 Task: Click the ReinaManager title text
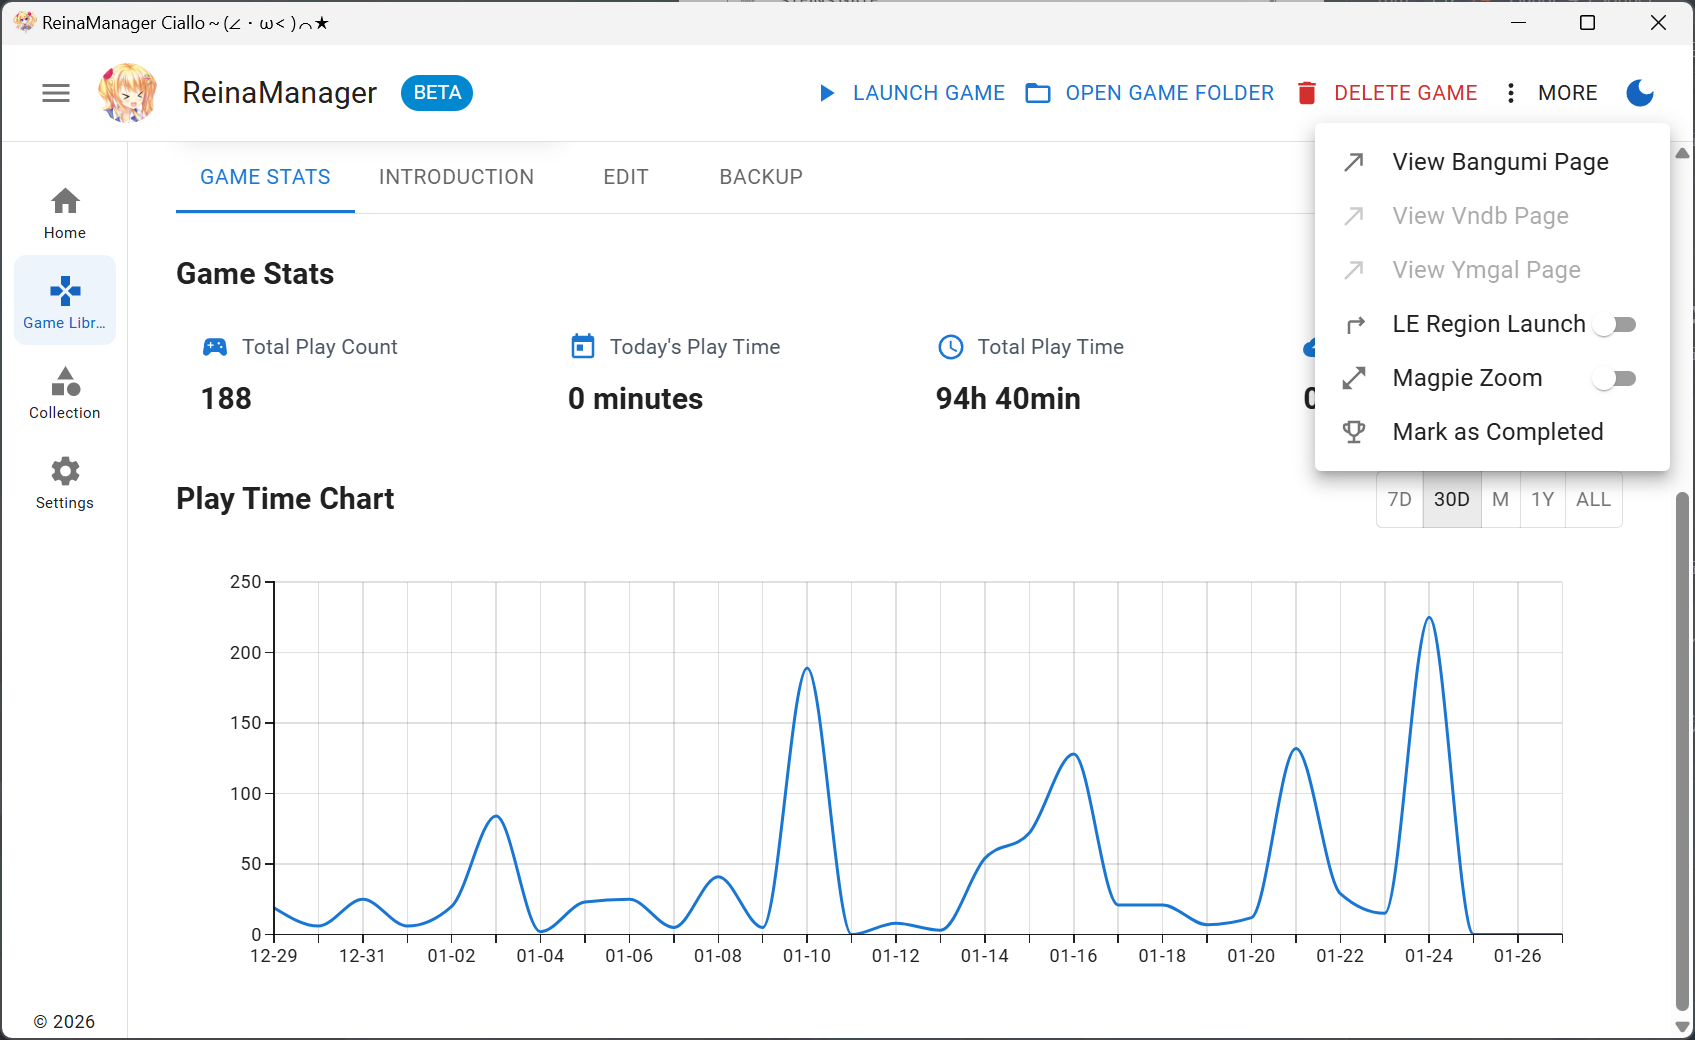click(x=280, y=93)
